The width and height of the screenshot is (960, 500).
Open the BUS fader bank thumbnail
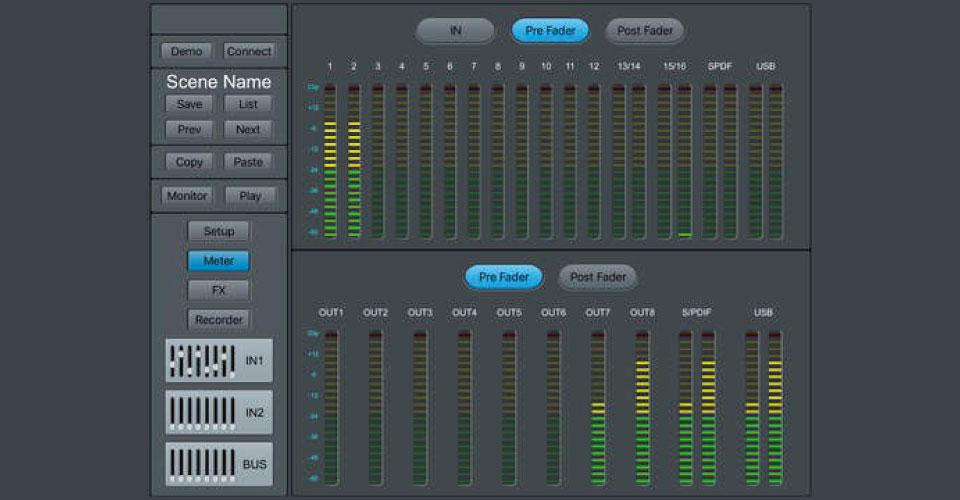pyautogui.click(x=218, y=465)
